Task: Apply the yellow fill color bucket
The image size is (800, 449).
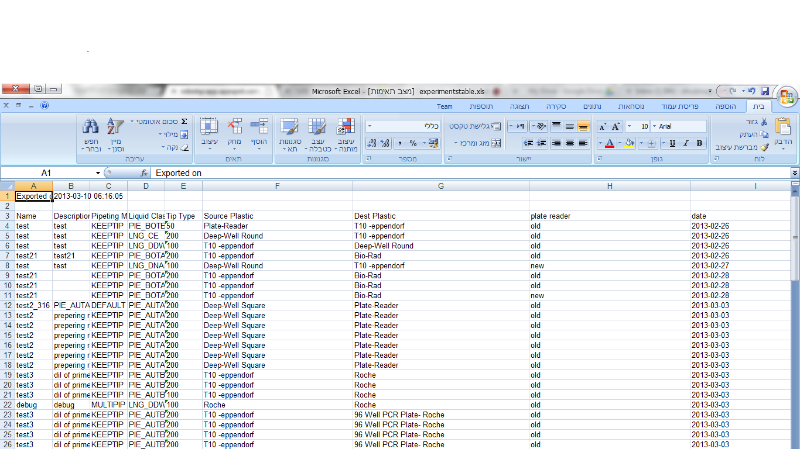Action: click(x=629, y=143)
